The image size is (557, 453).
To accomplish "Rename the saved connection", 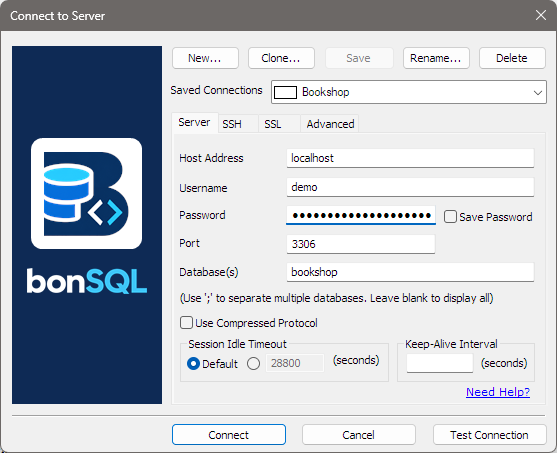I will [x=436, y=58].
